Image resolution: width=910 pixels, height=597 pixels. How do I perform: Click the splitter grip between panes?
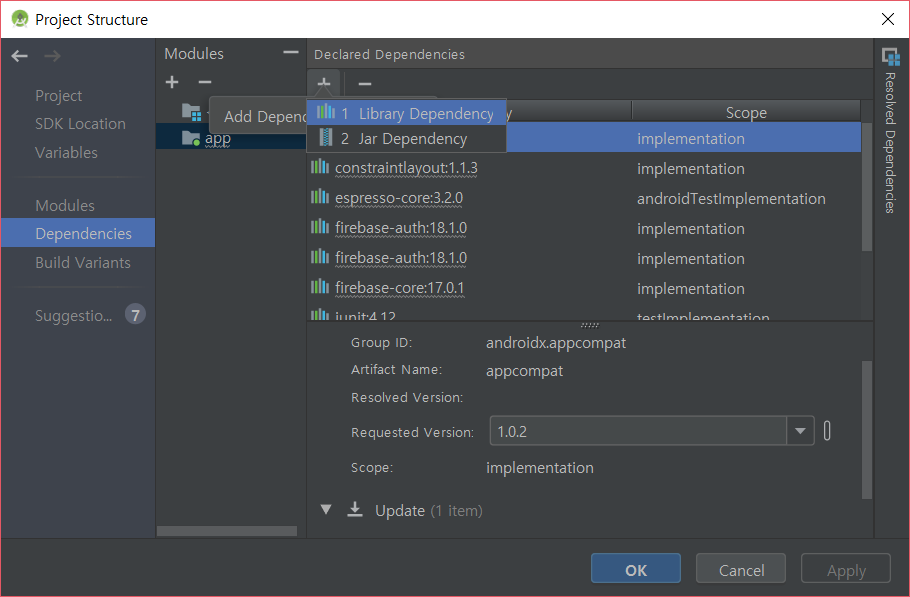(590, 325)
